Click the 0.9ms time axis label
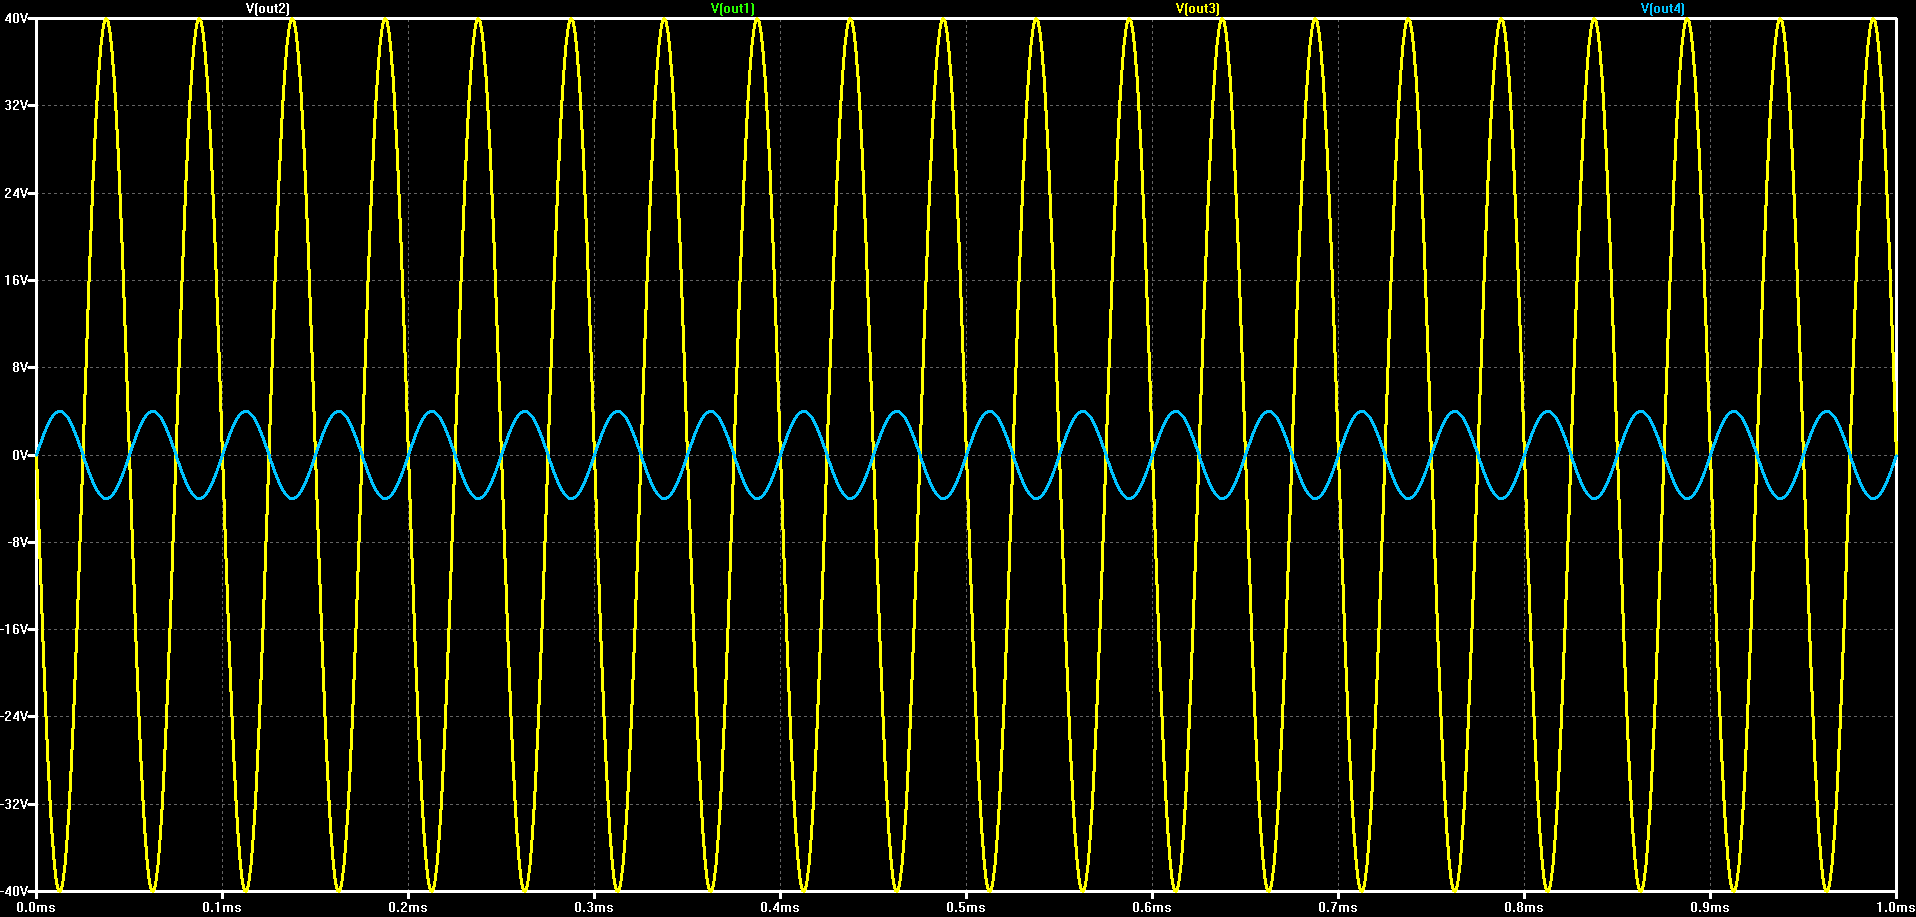1916x917 pixels. 1710,907
